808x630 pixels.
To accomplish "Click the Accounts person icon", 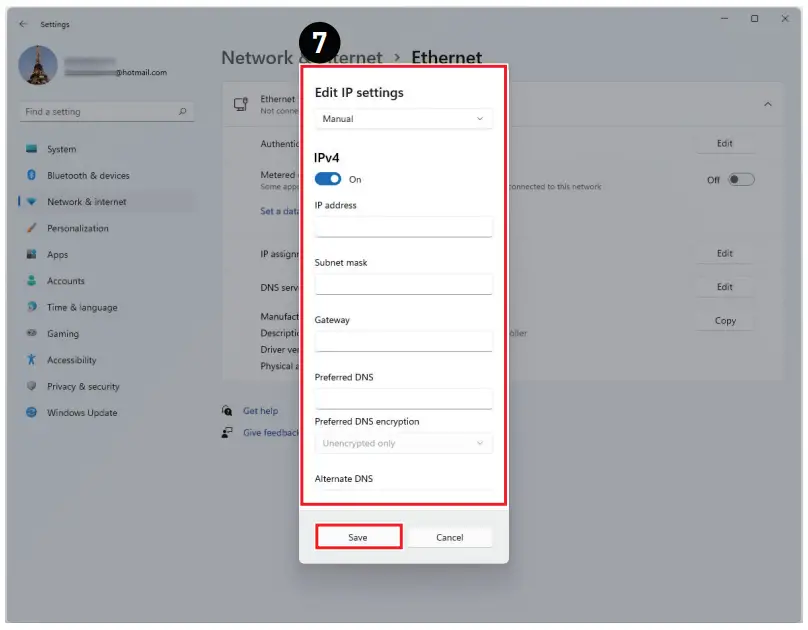I will (x=32, y=281).
